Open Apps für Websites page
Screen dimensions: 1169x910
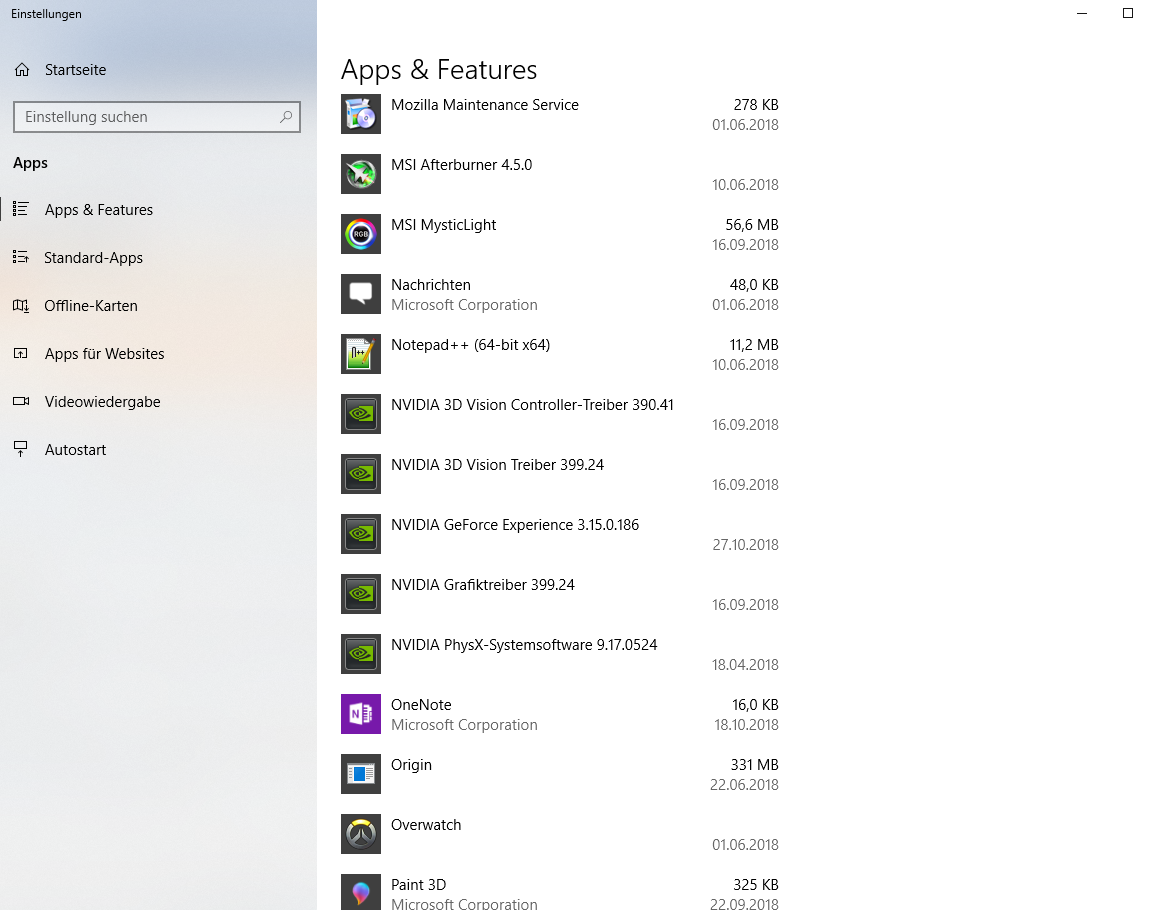pos(104,353)
